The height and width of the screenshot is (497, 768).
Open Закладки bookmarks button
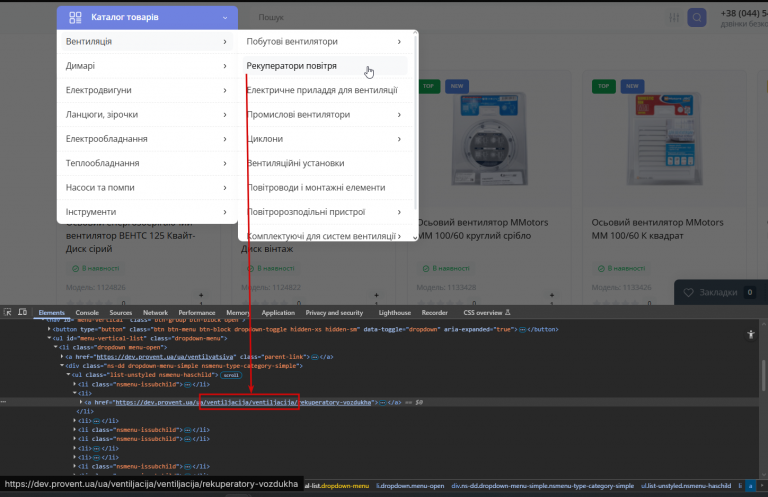721,292
